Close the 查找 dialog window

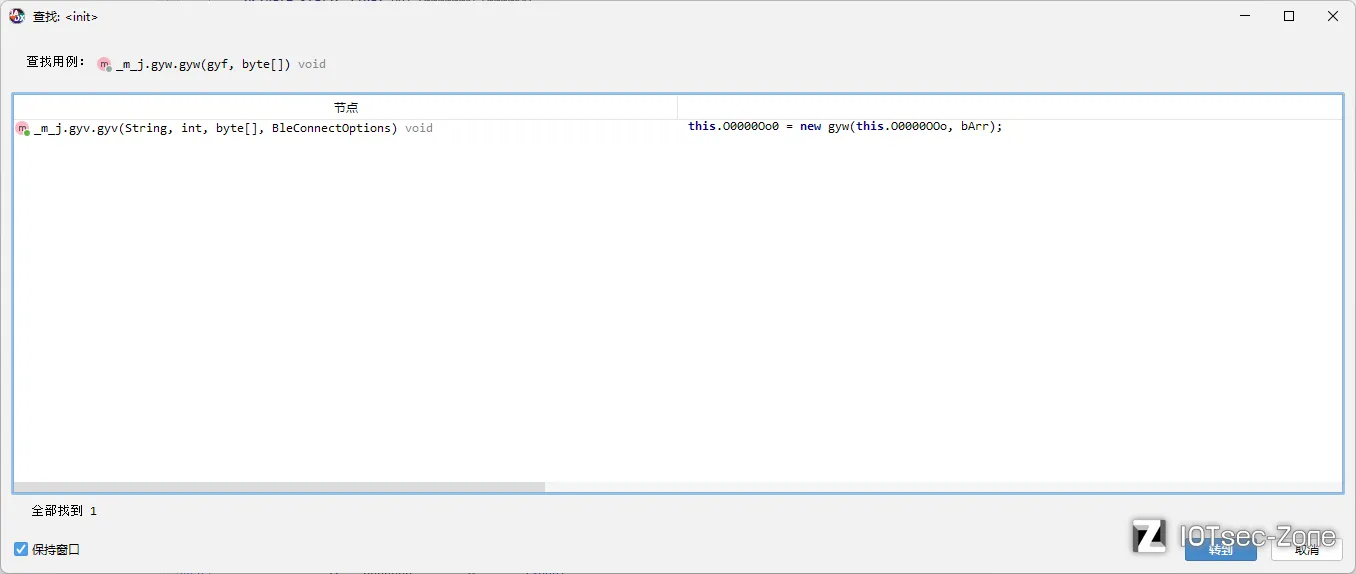click(1333, 16)
